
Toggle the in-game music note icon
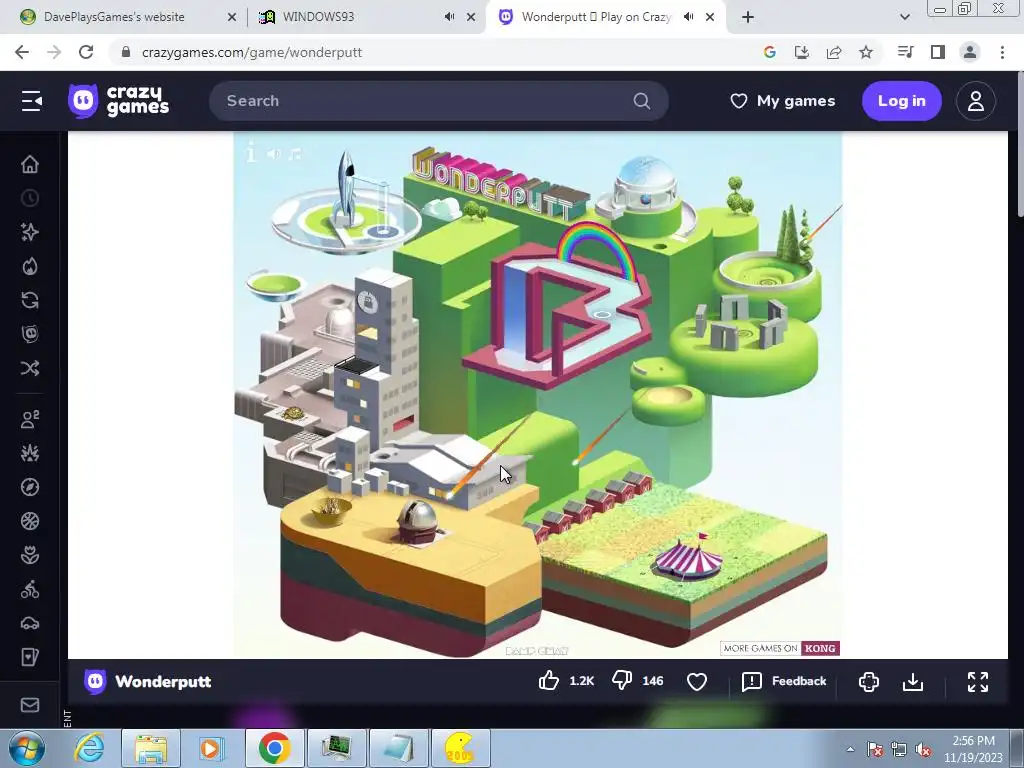(x=295, y=153)
